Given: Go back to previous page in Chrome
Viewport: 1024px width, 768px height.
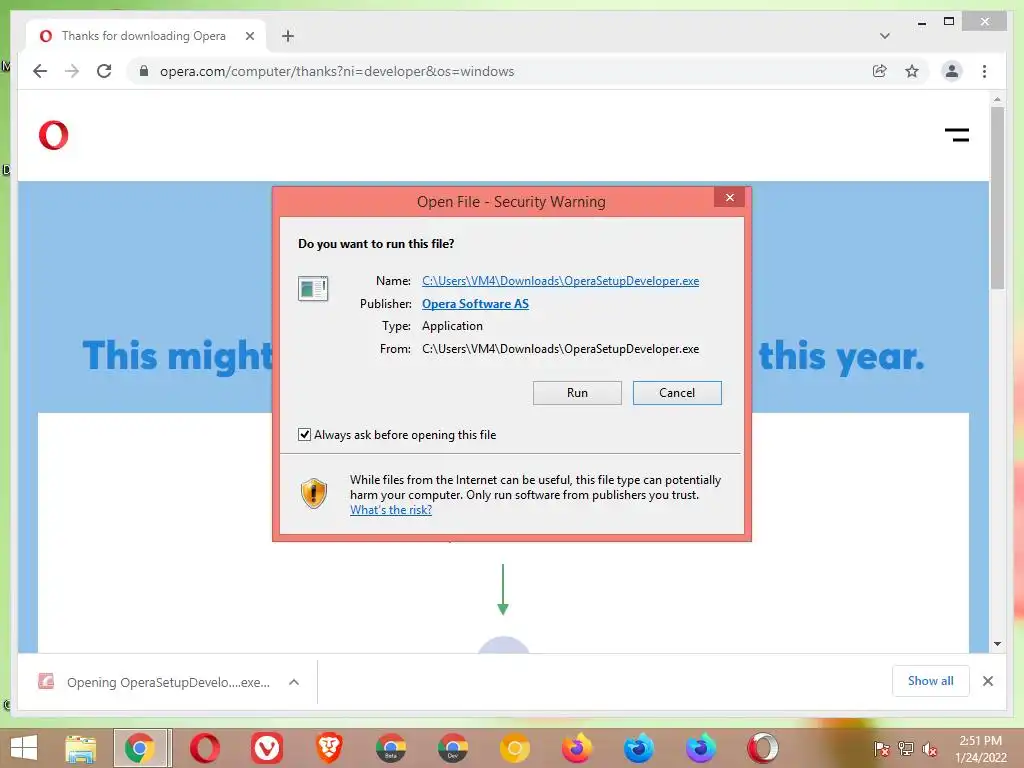Looking at the screenshot, I should coord(40,71).
